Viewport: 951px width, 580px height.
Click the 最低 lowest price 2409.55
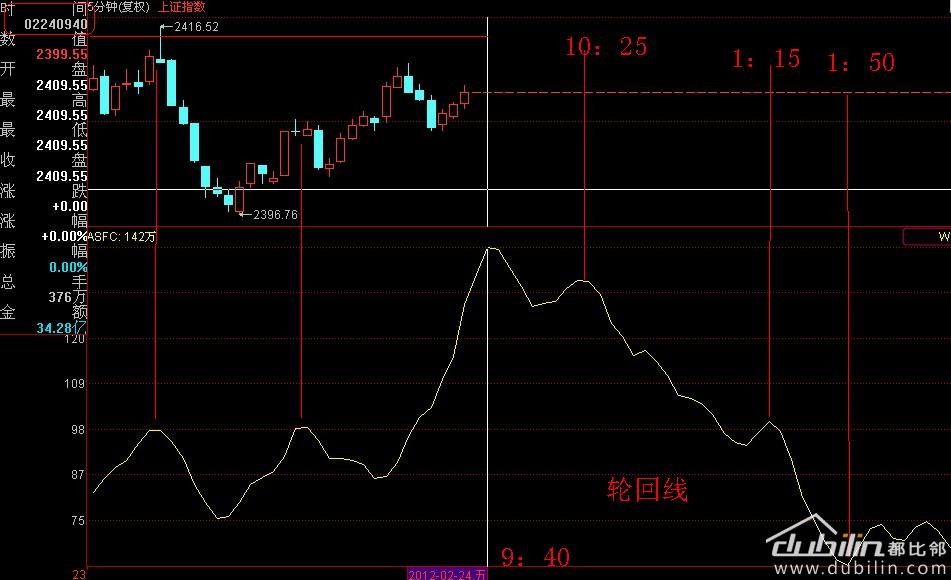[62, 146]
